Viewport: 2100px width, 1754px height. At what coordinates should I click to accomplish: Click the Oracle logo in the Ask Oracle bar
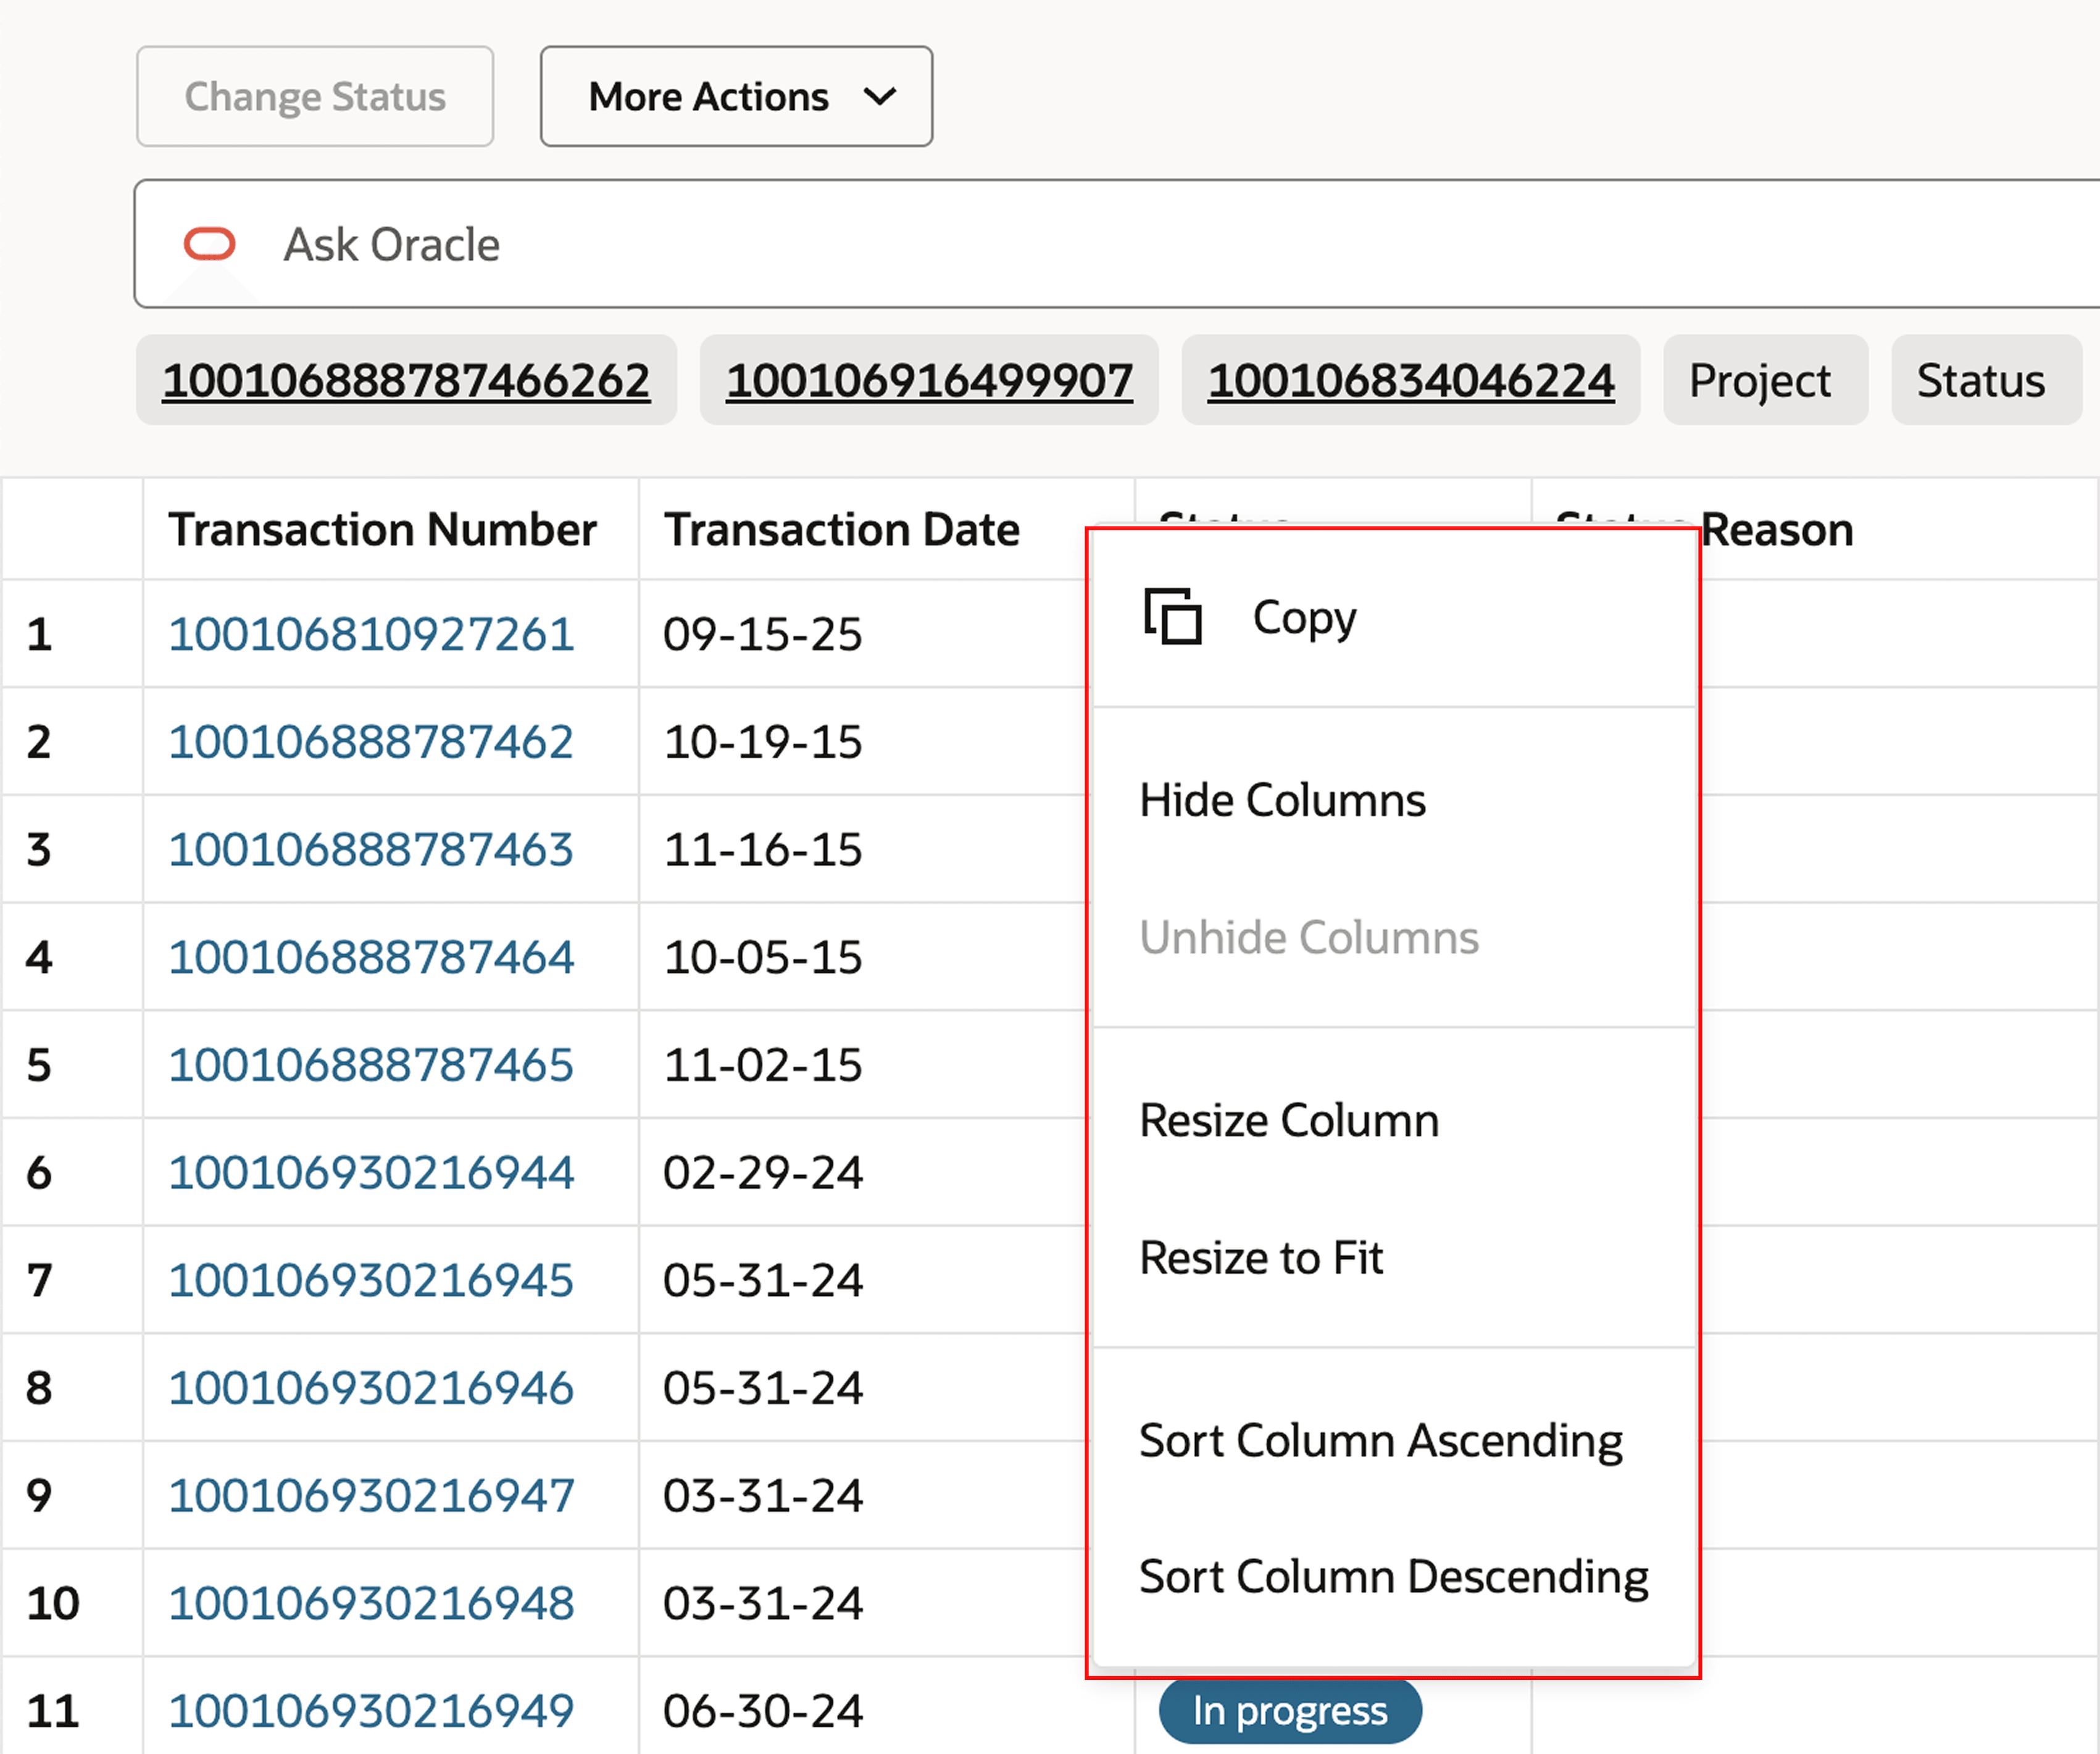[x=209, y=243]
